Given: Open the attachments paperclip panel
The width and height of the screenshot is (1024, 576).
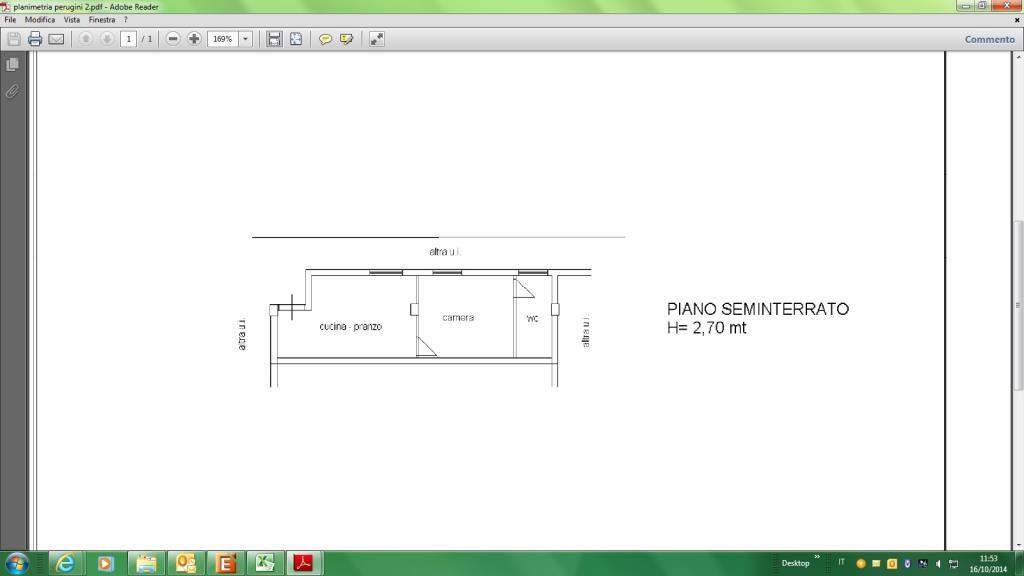Looking at the screenshot, I should pyautogui.click(x=12, y=91).
